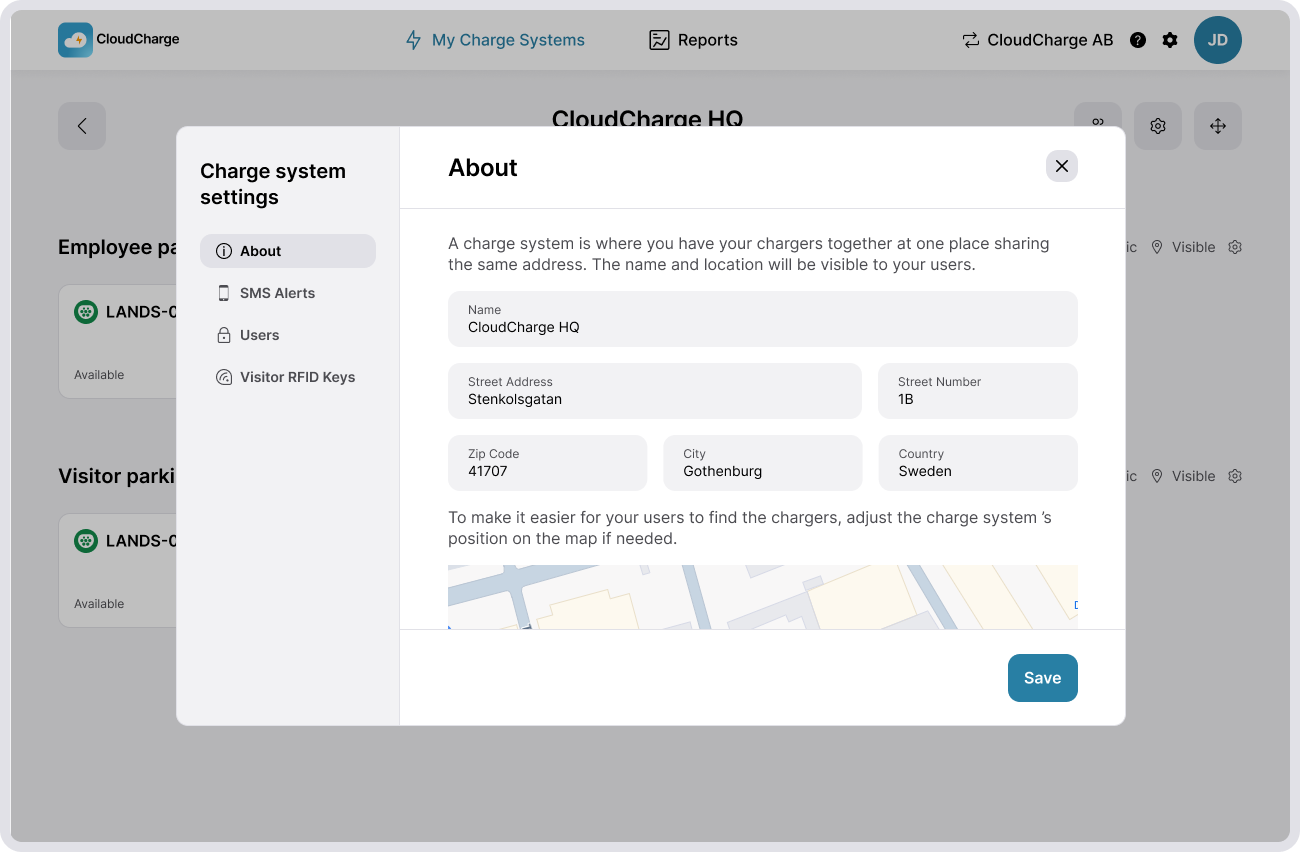Toggle Visible for the Employee parking row
The height and width of the screenshot is (852, 1300).
point(1183,247)
